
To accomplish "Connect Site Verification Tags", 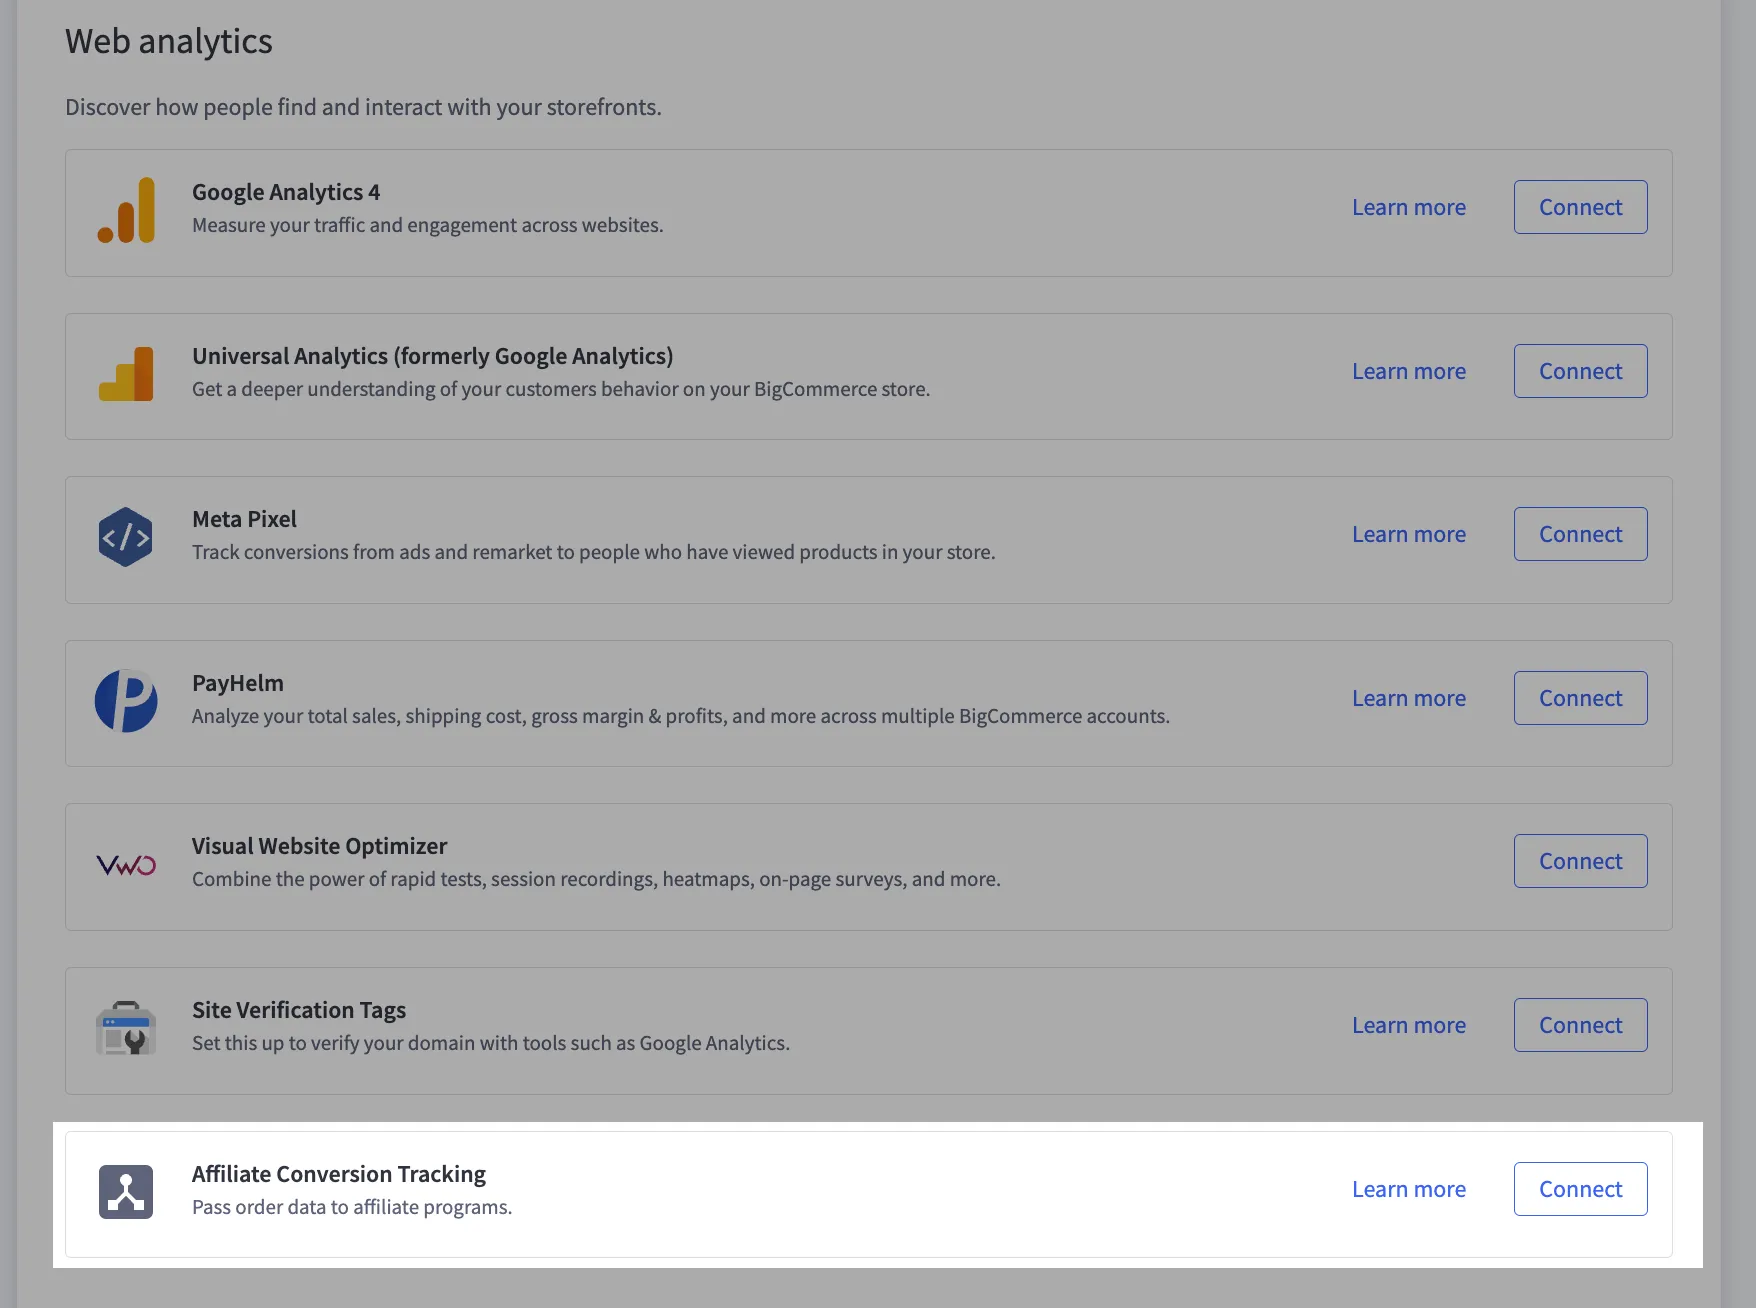I will 1581,1025.
